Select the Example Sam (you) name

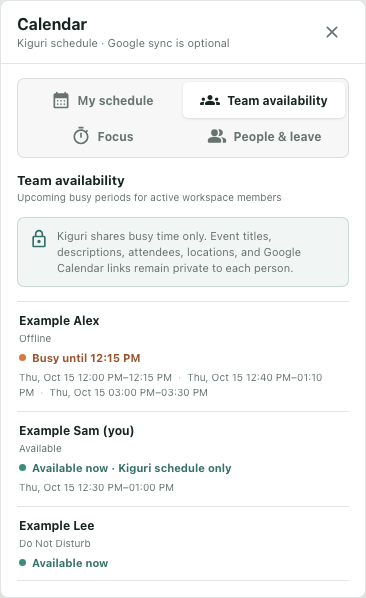(x=77, y=431)
